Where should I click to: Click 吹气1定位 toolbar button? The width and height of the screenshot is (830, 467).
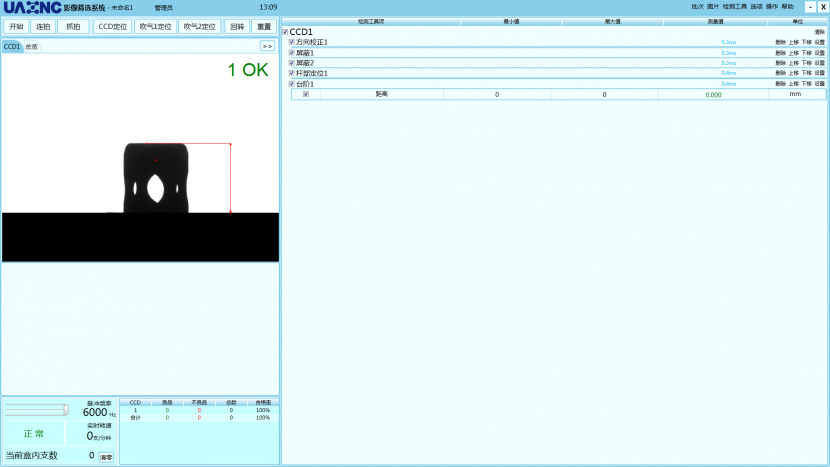pyautogui.click(x=155, y=27)
